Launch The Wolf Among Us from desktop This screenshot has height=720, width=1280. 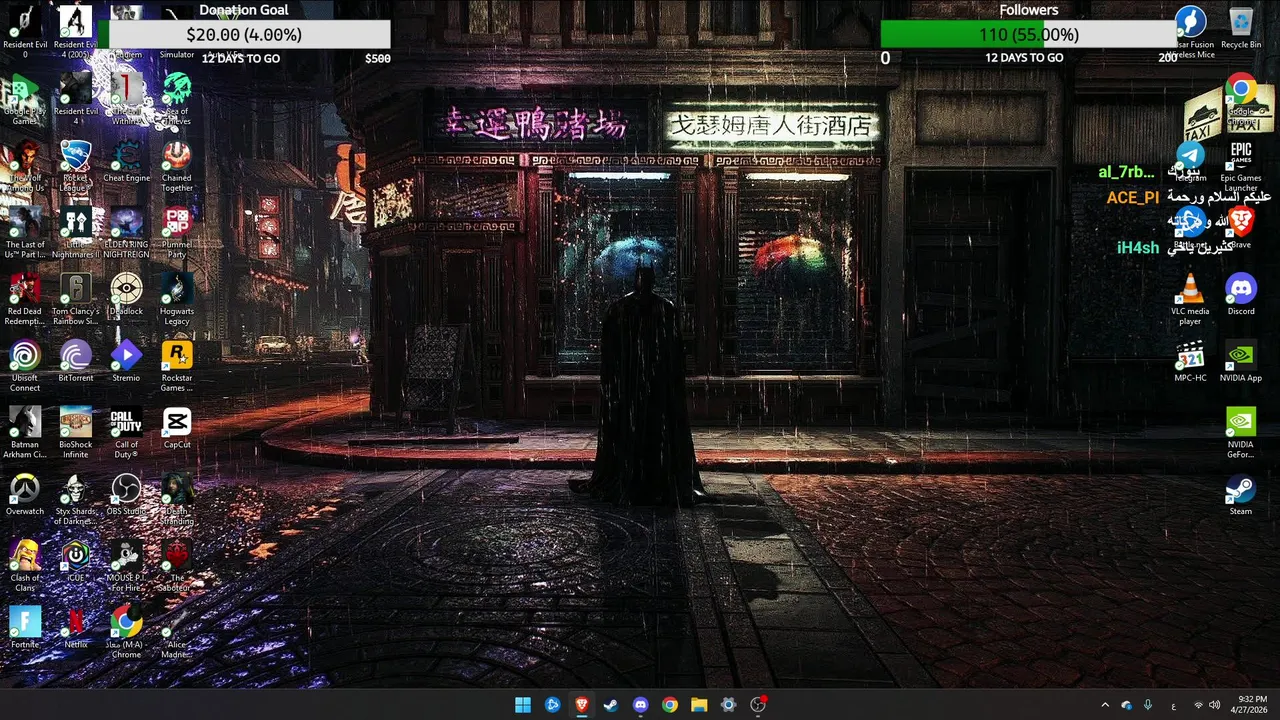pos(25,165)
